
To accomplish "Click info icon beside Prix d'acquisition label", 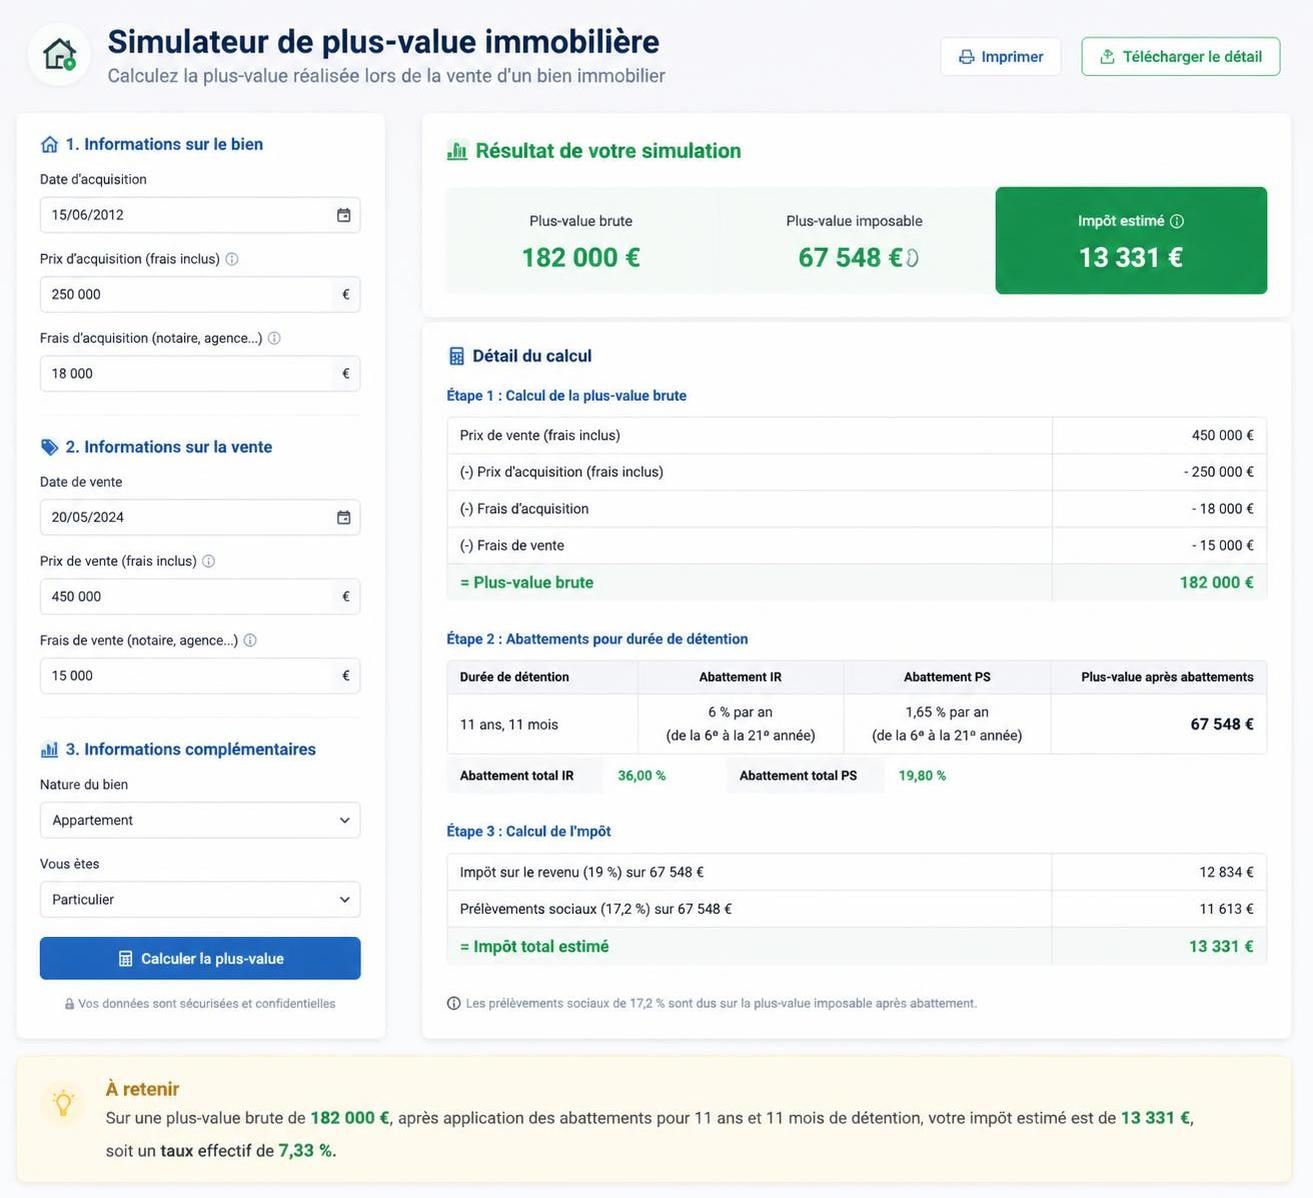I will point(232,259).
